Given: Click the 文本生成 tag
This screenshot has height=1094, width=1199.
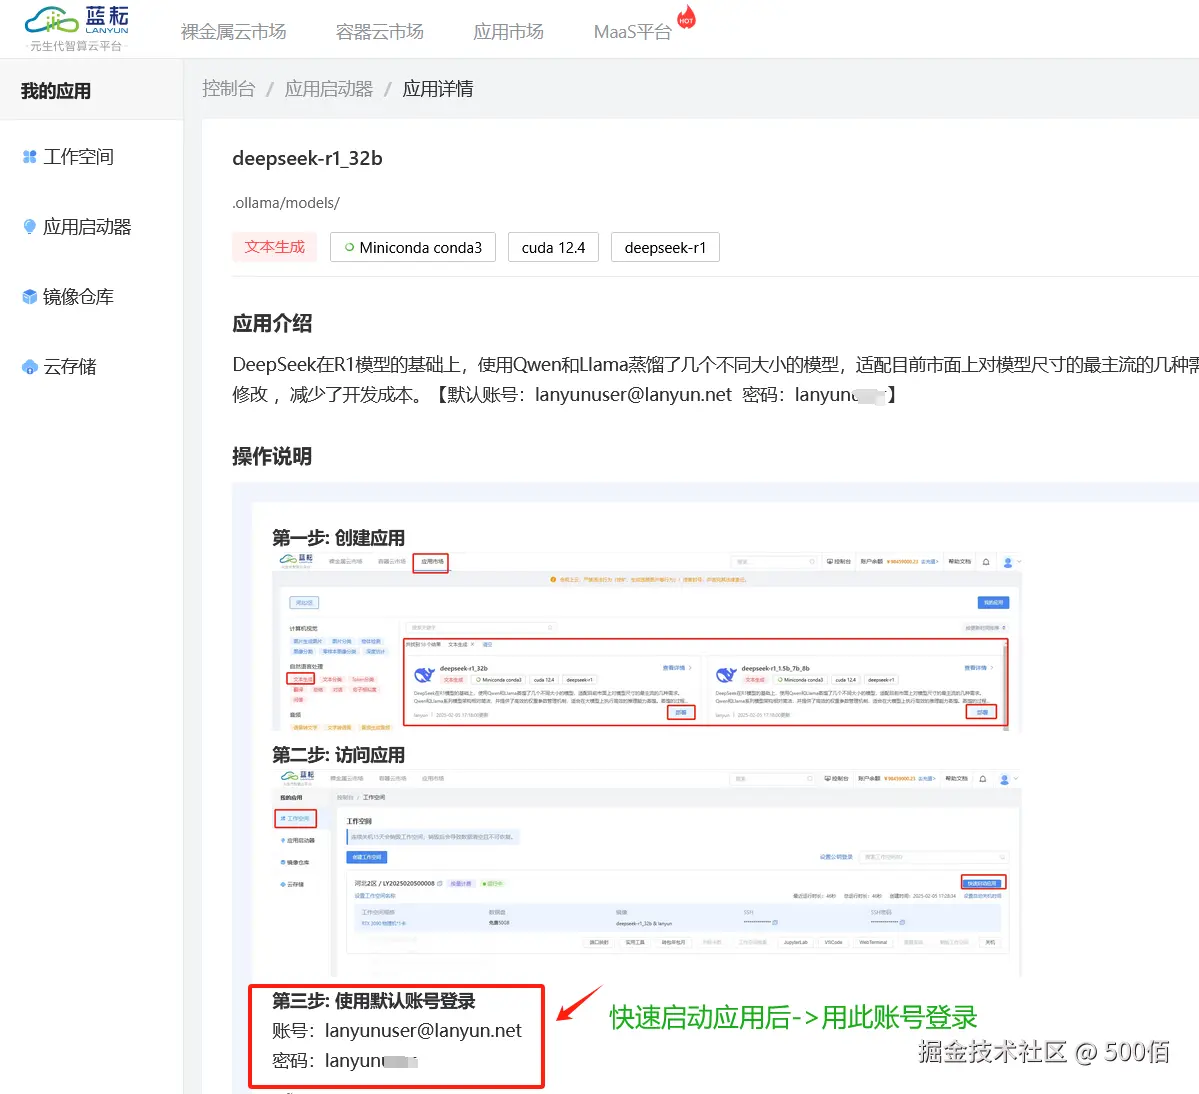Looking at the screenshot, I should click(x=275, y=247).
